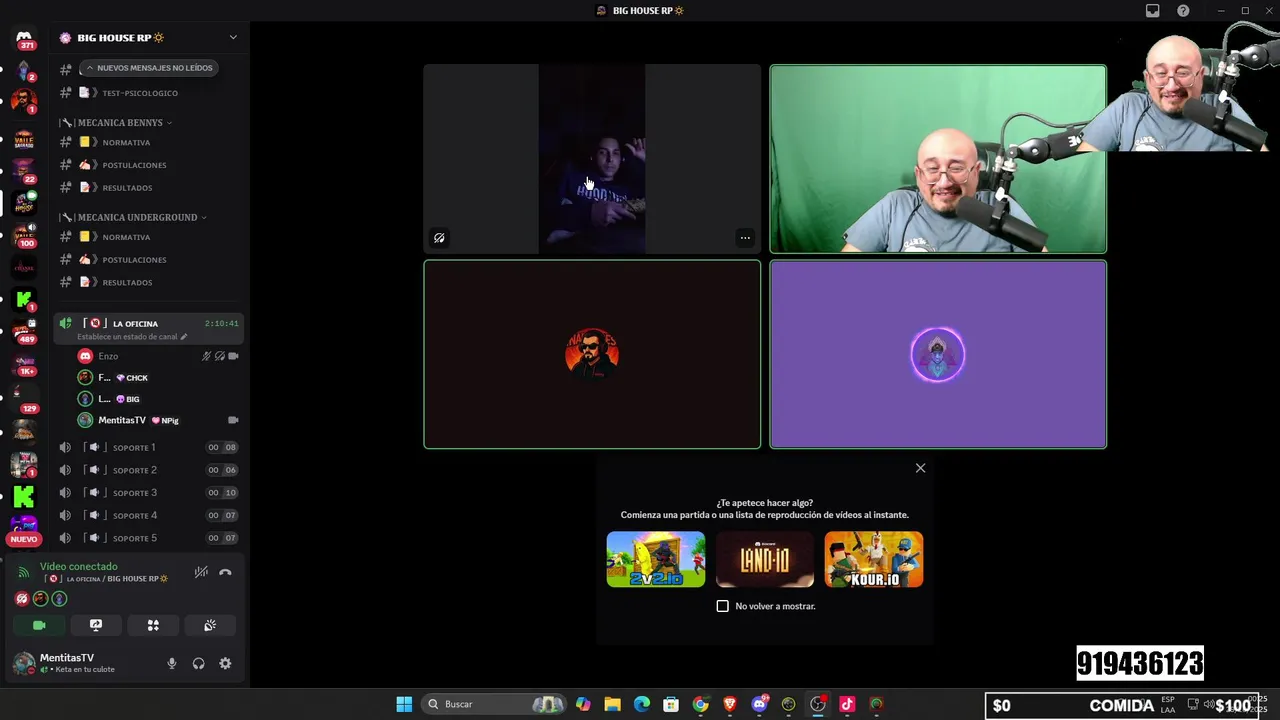1280x720 pixels.
Task: Open more options on Enzo's video tile
Action: tap(745, 238)
